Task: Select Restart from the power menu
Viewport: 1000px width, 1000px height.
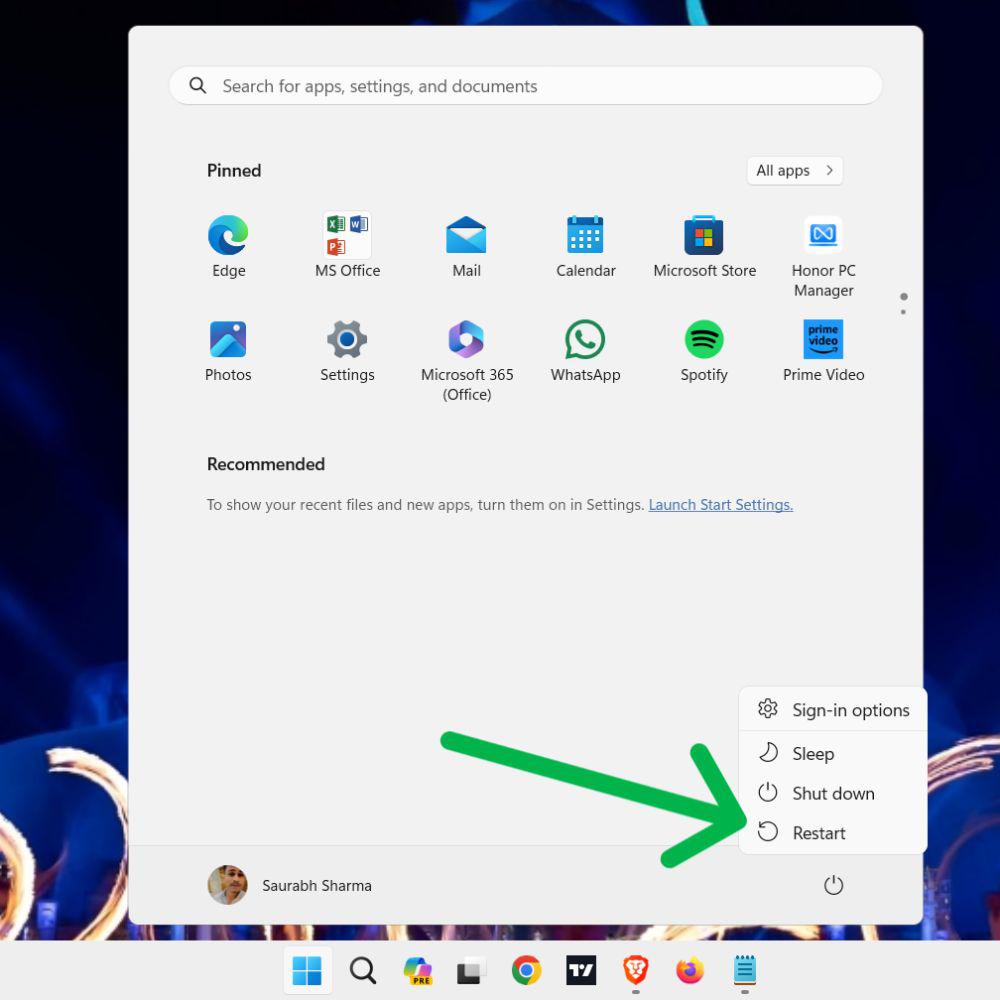Action: tap(833, 833)
